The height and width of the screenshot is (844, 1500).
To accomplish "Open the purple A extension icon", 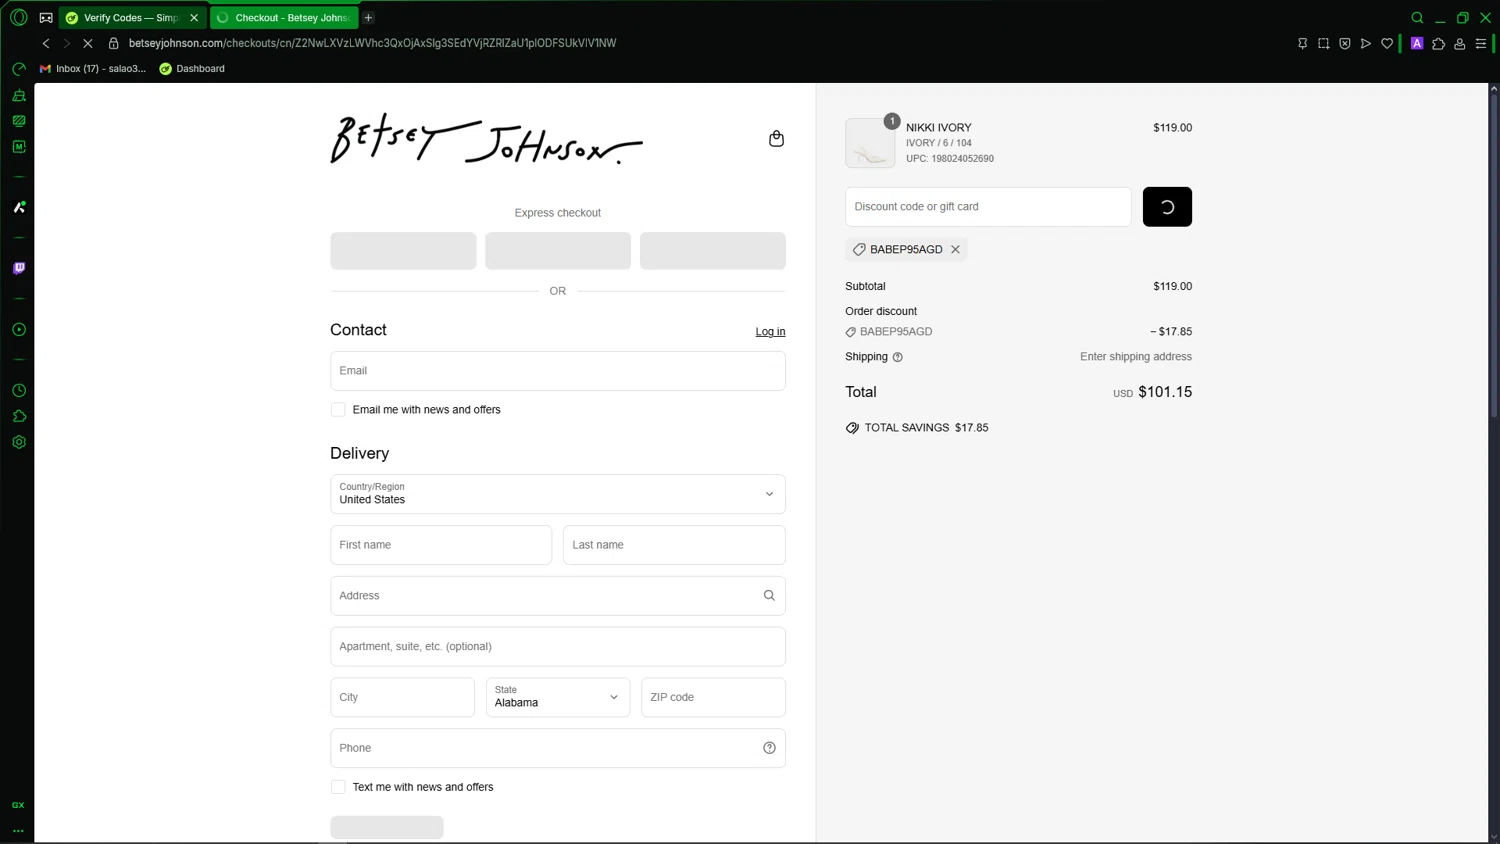I will pos(1417,44).
